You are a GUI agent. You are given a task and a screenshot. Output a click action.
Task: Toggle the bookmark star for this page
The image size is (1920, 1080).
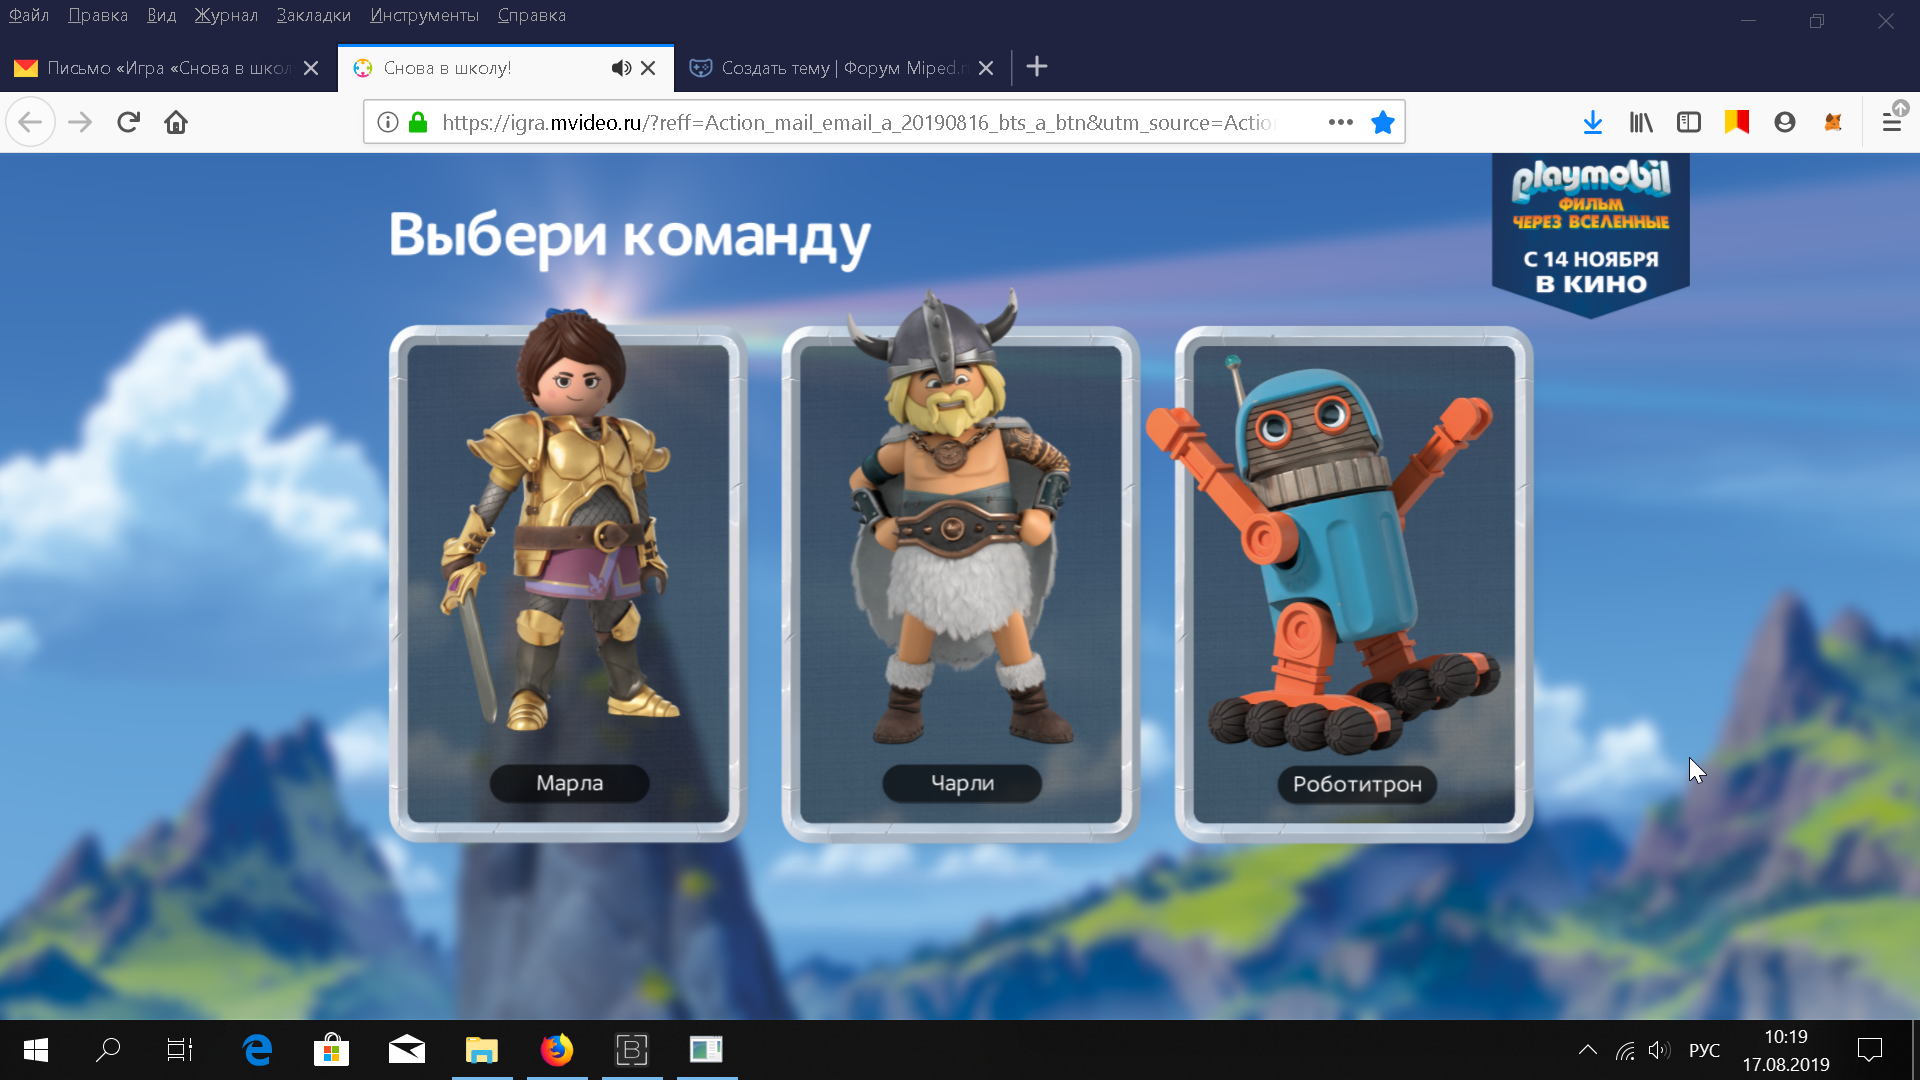[1383, 122]
